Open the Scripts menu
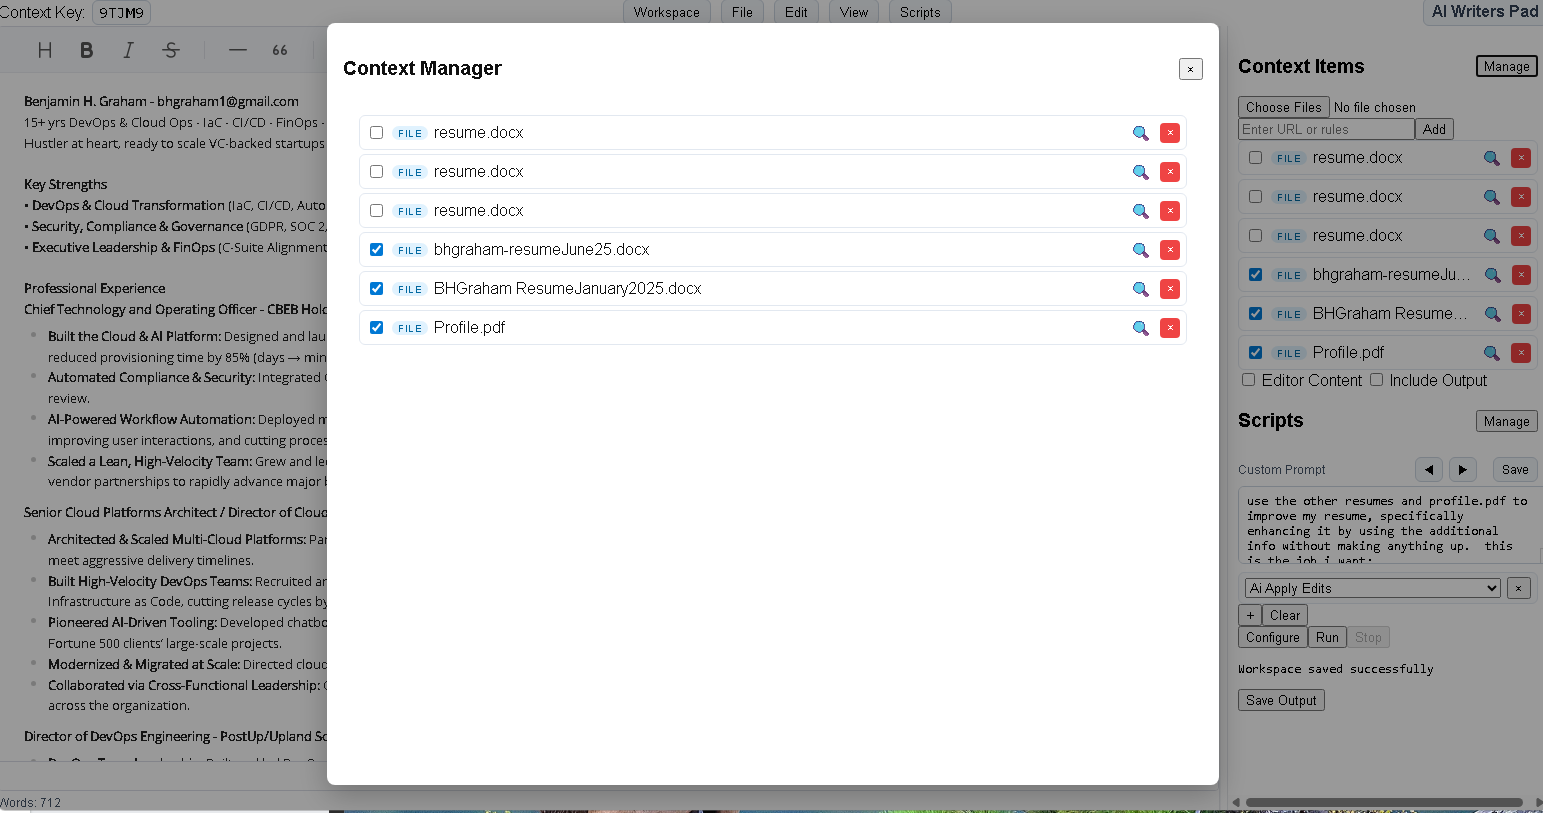 point(920,12)
